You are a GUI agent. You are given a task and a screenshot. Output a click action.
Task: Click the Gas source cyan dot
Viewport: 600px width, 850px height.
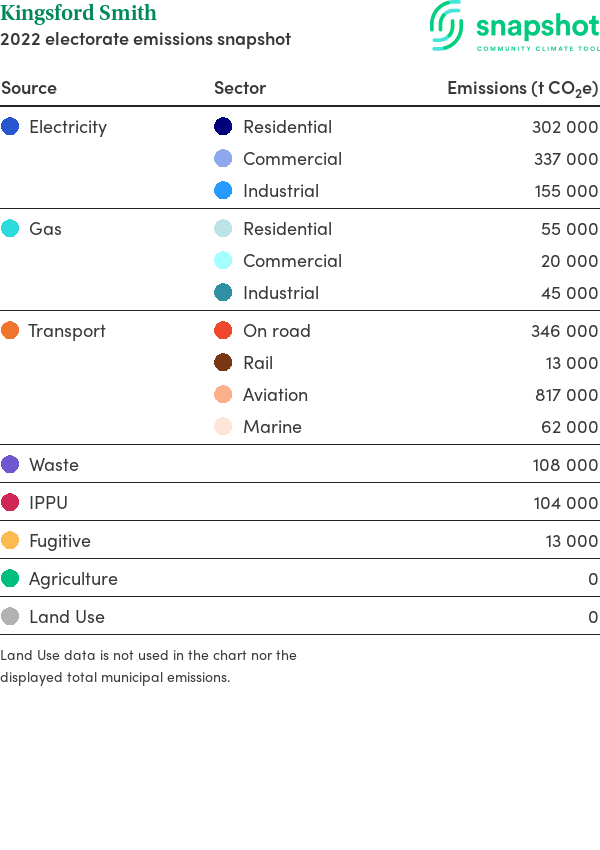10,228
